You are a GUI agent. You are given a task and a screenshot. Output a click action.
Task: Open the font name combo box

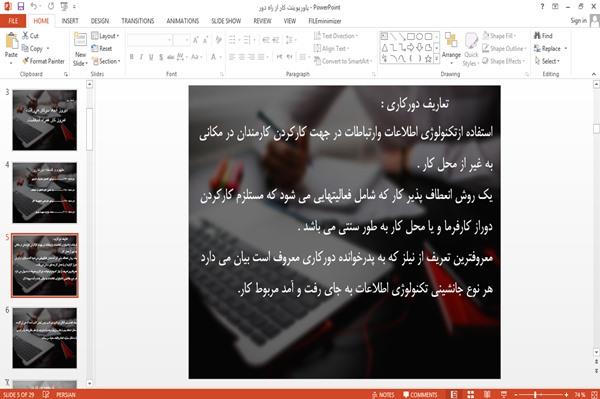click(149, 40)
